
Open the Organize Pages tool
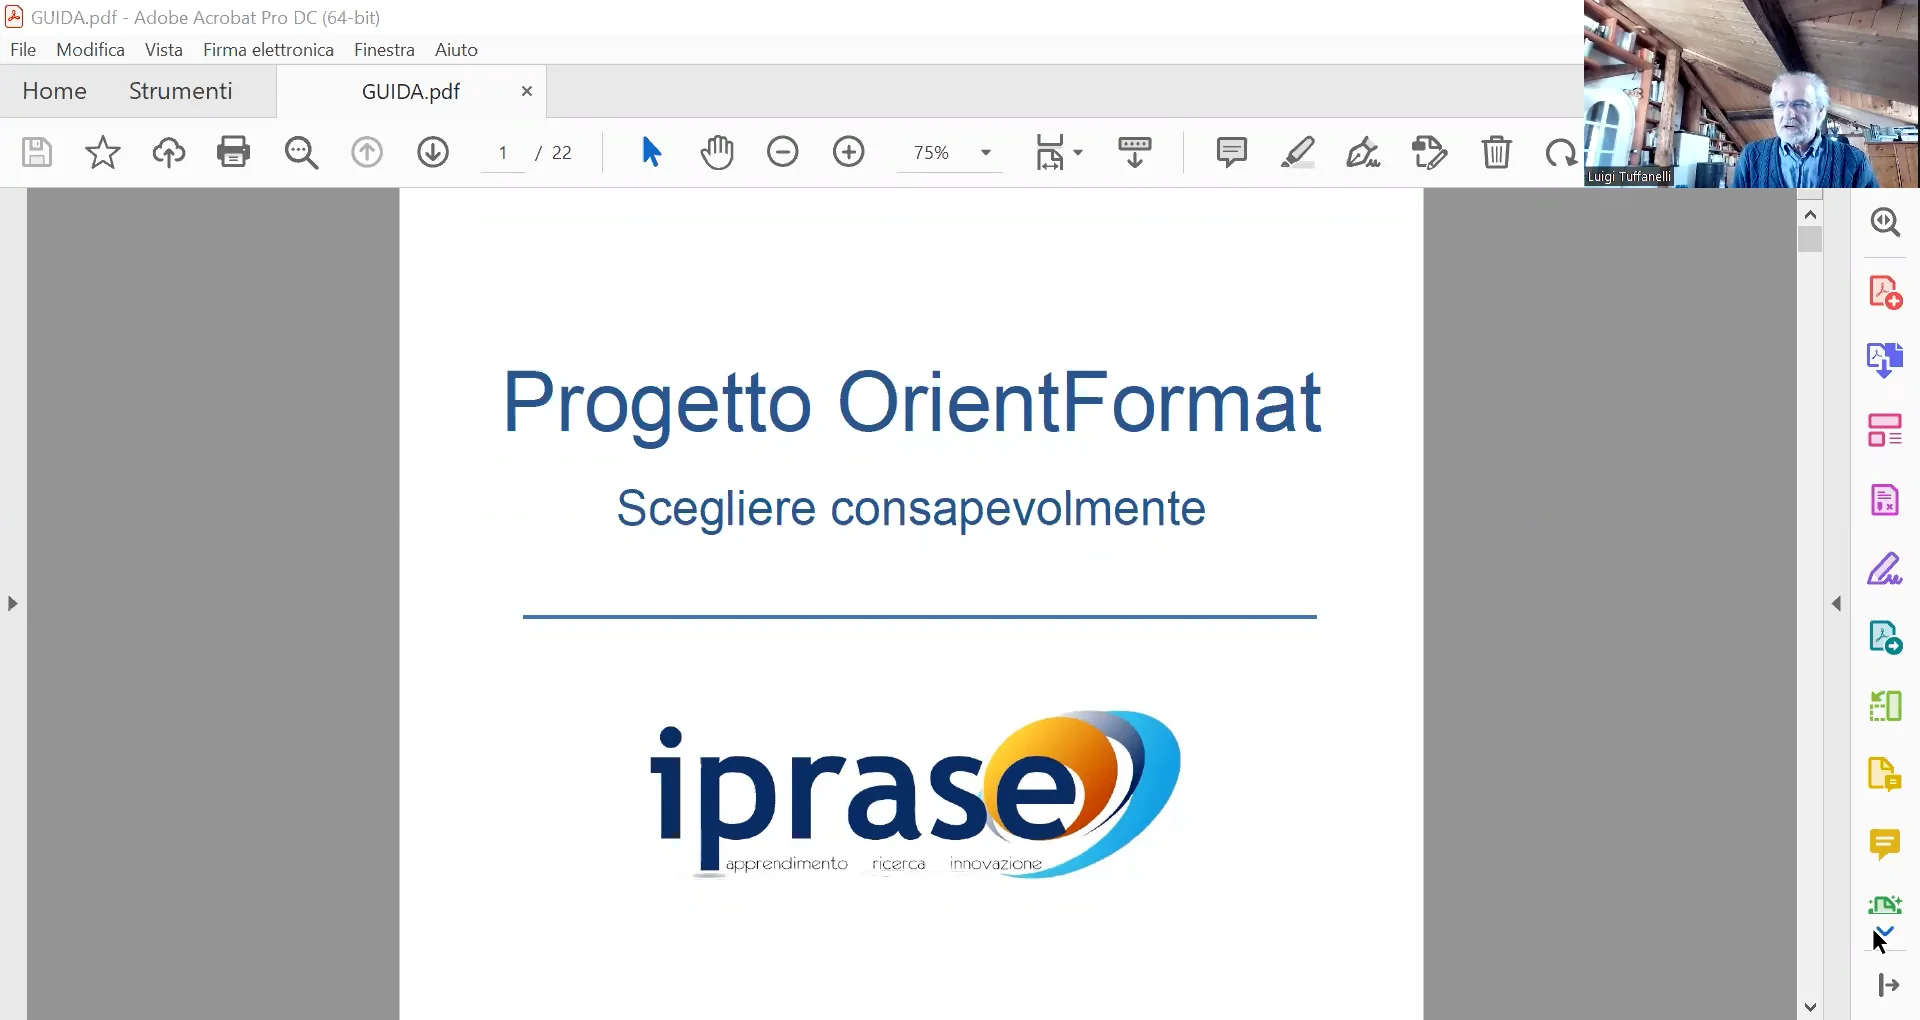pos(1886,429)
